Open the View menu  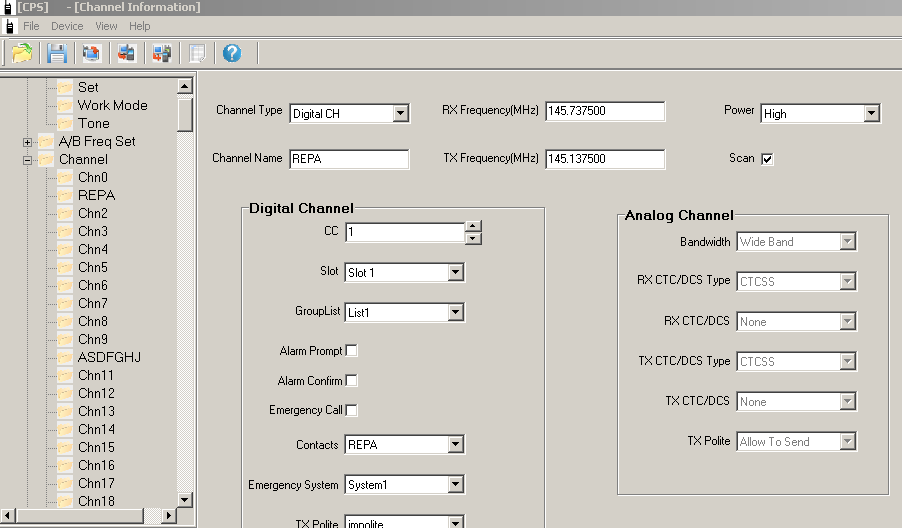coord(106,26)
